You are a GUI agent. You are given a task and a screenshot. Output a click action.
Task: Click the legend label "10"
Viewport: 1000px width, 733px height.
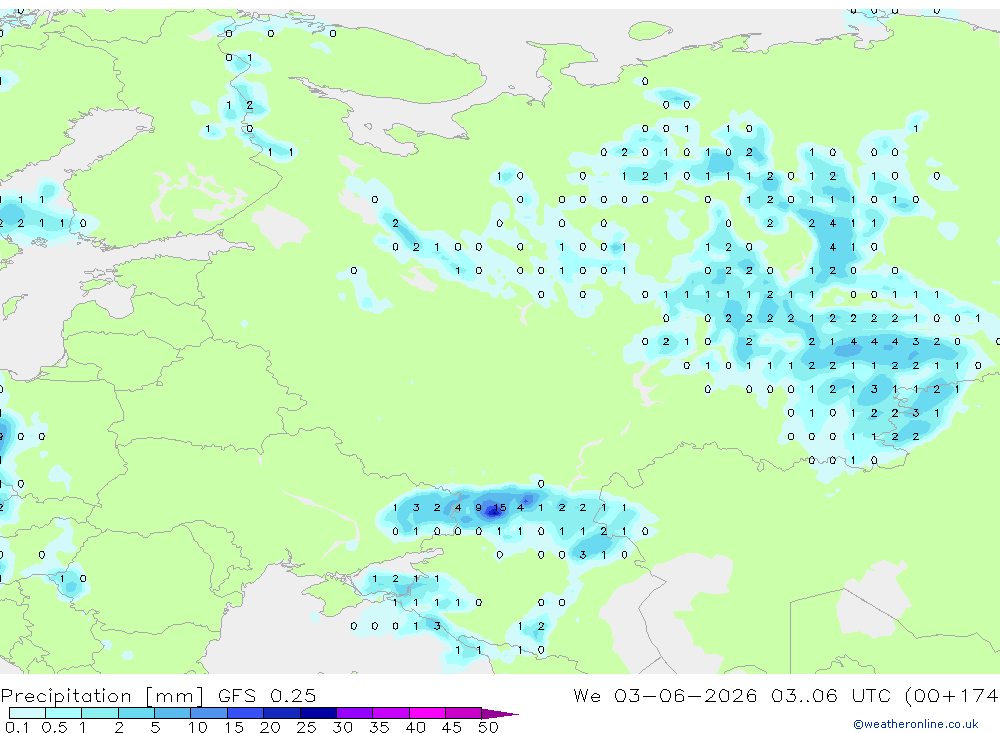[197, 727]
